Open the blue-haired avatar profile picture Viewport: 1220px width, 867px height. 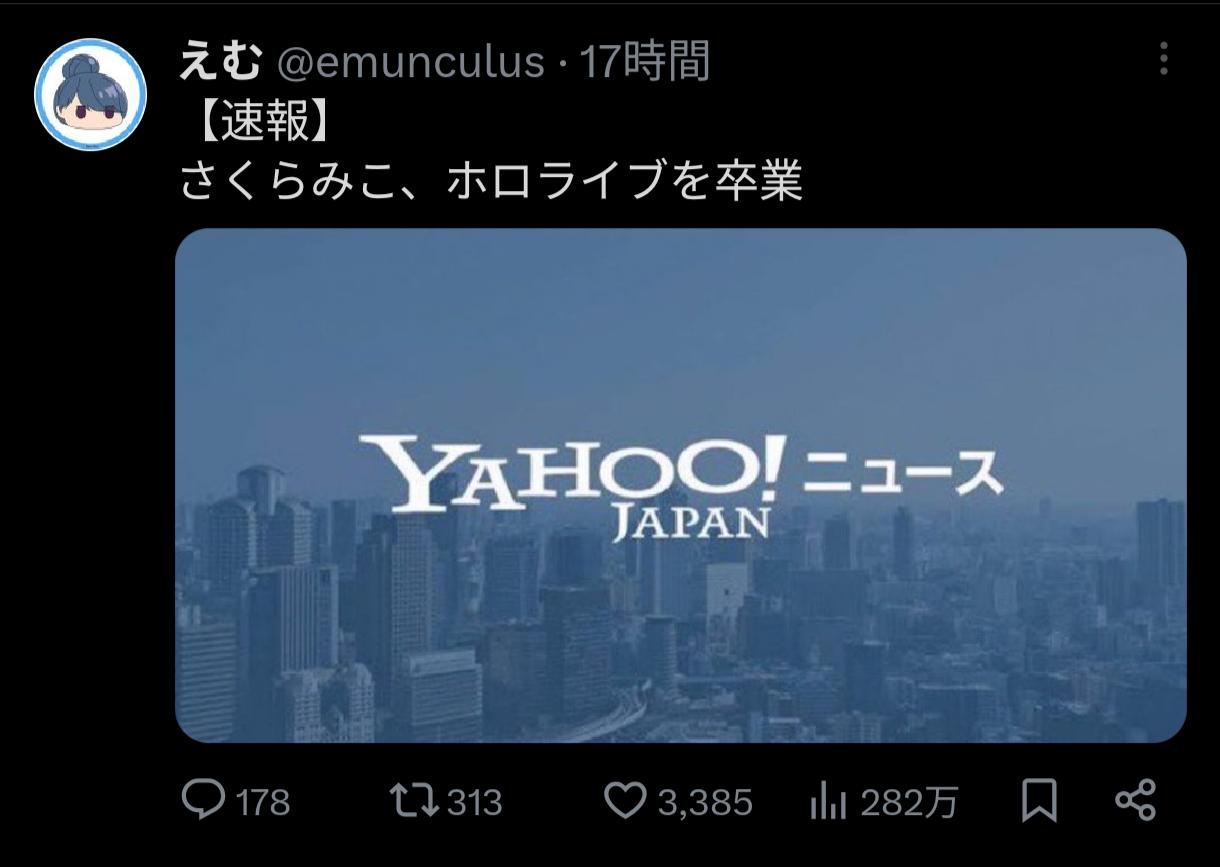click(x=91, y=94)
